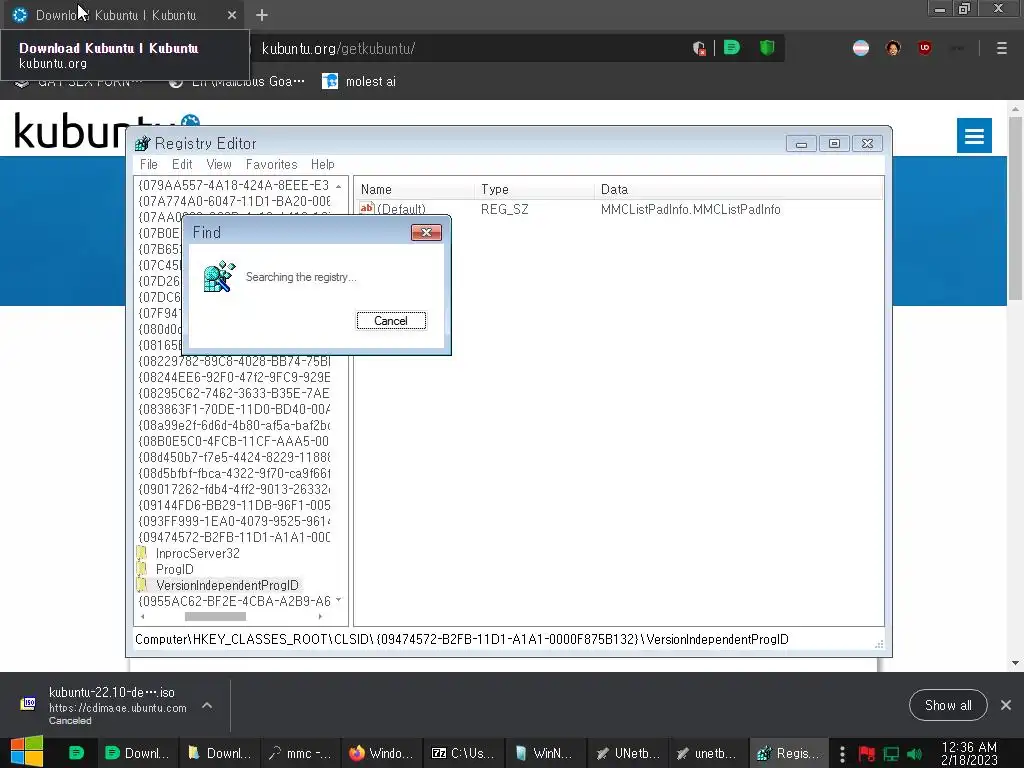Expand kubuntu-22.10 download options chevron

click(207, 705)
